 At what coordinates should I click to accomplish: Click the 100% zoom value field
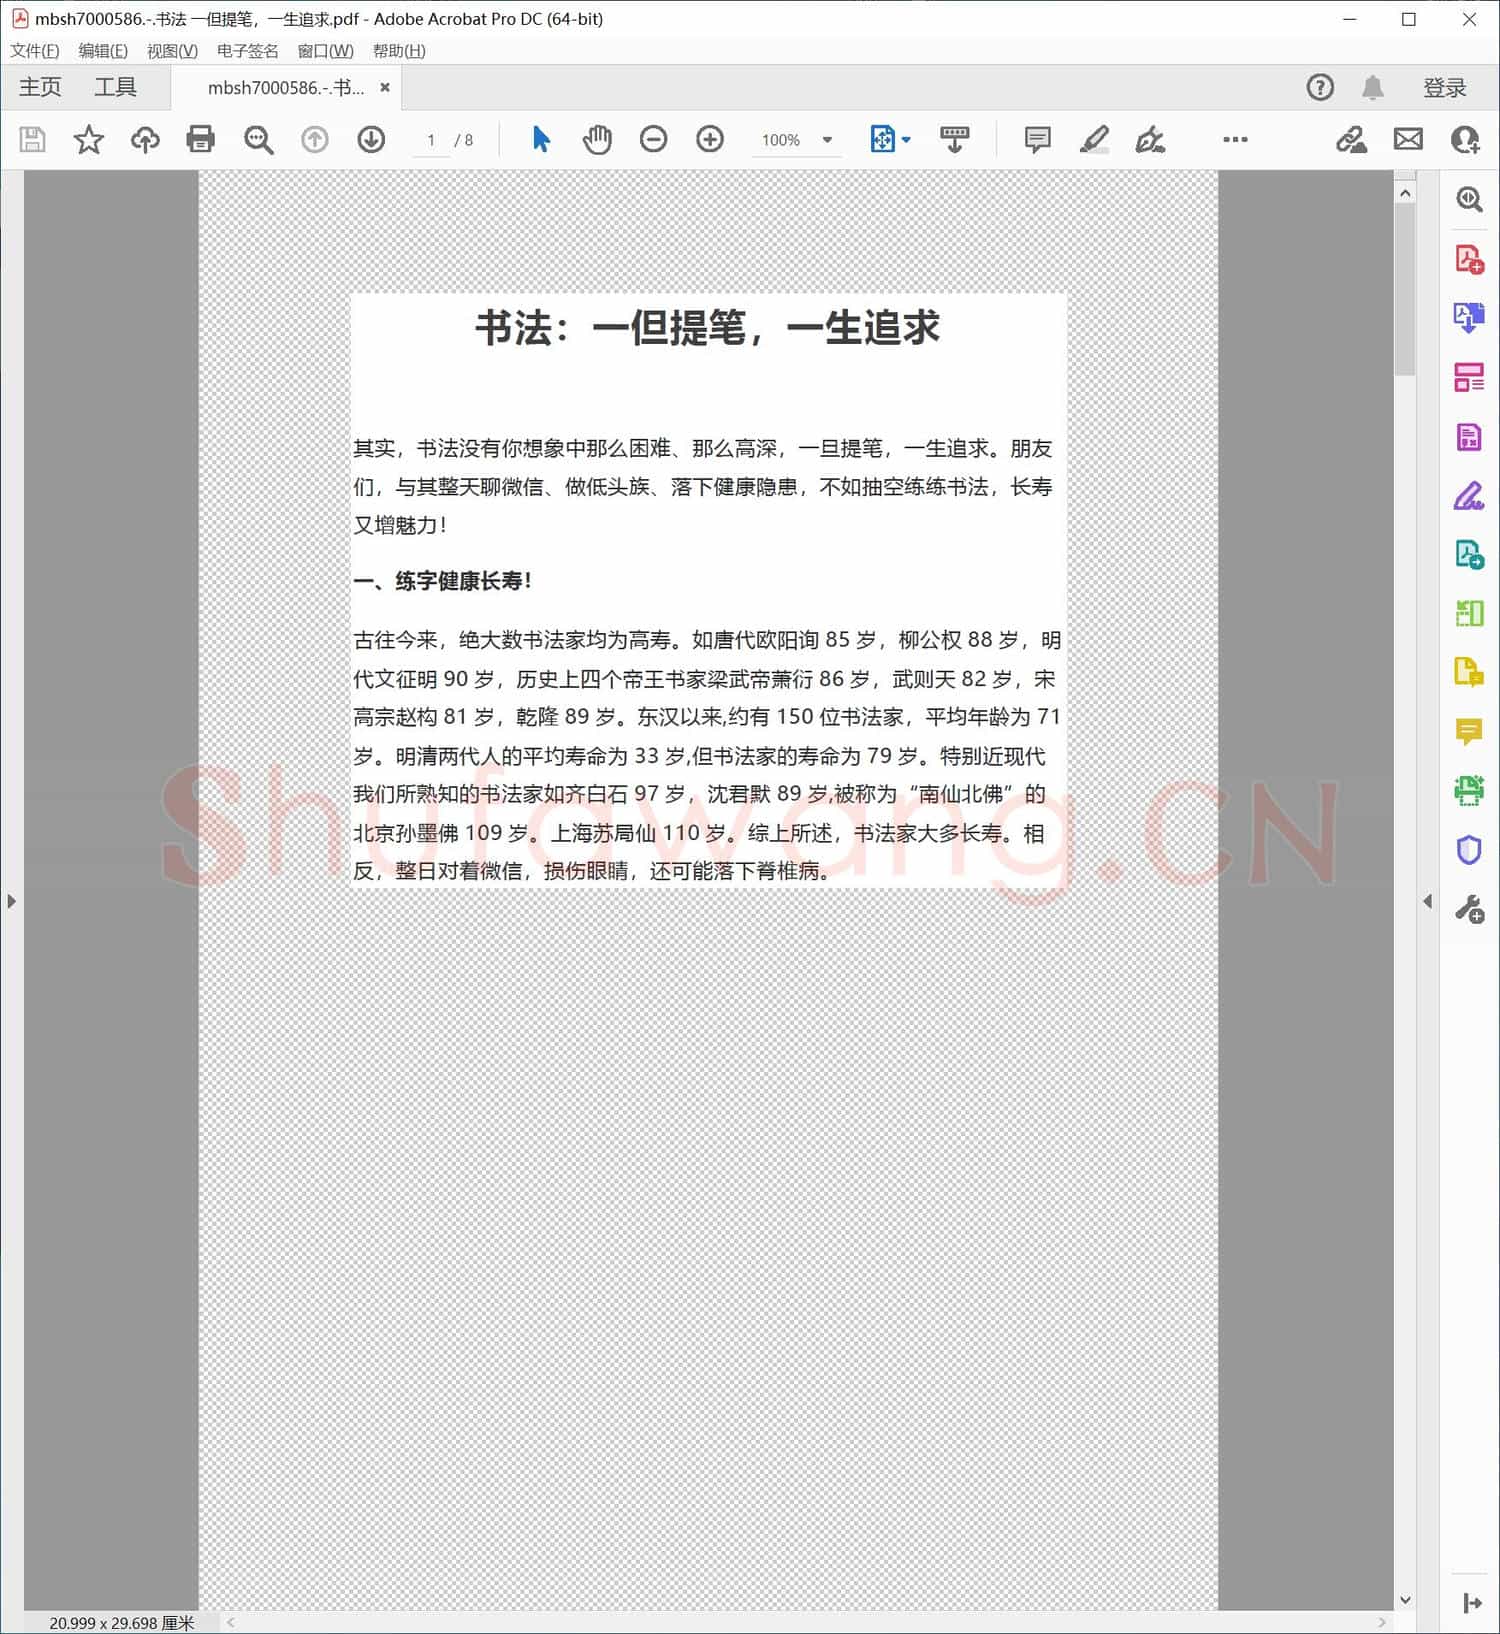781,140
